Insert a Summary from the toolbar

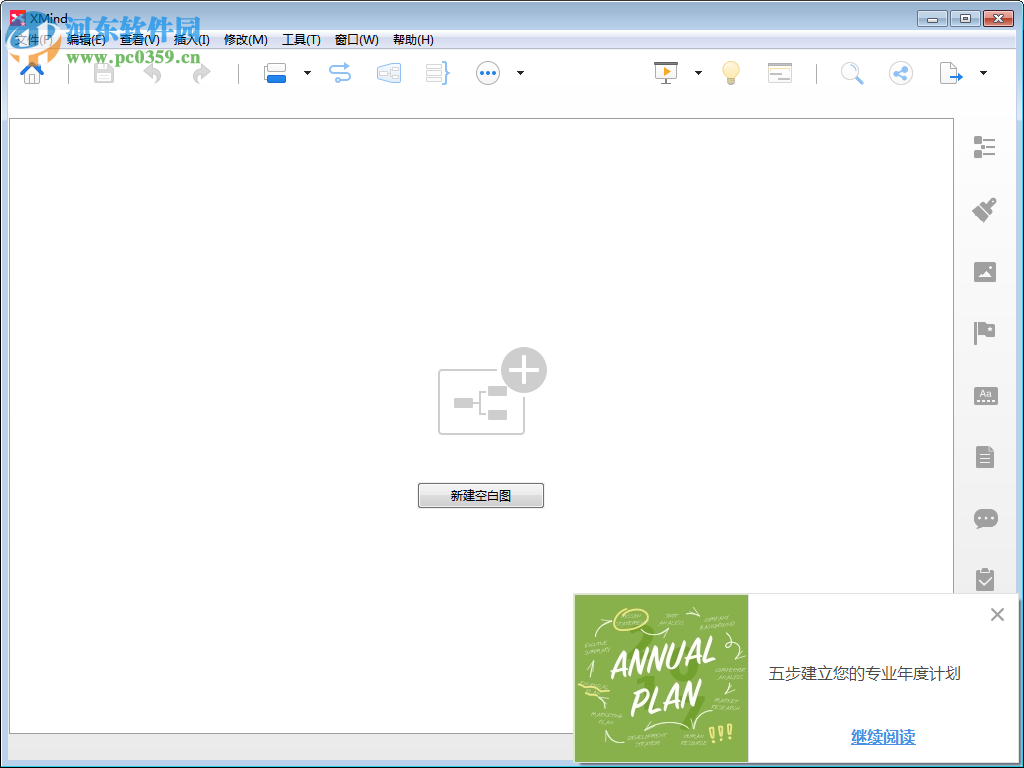(x=436, y=73)
